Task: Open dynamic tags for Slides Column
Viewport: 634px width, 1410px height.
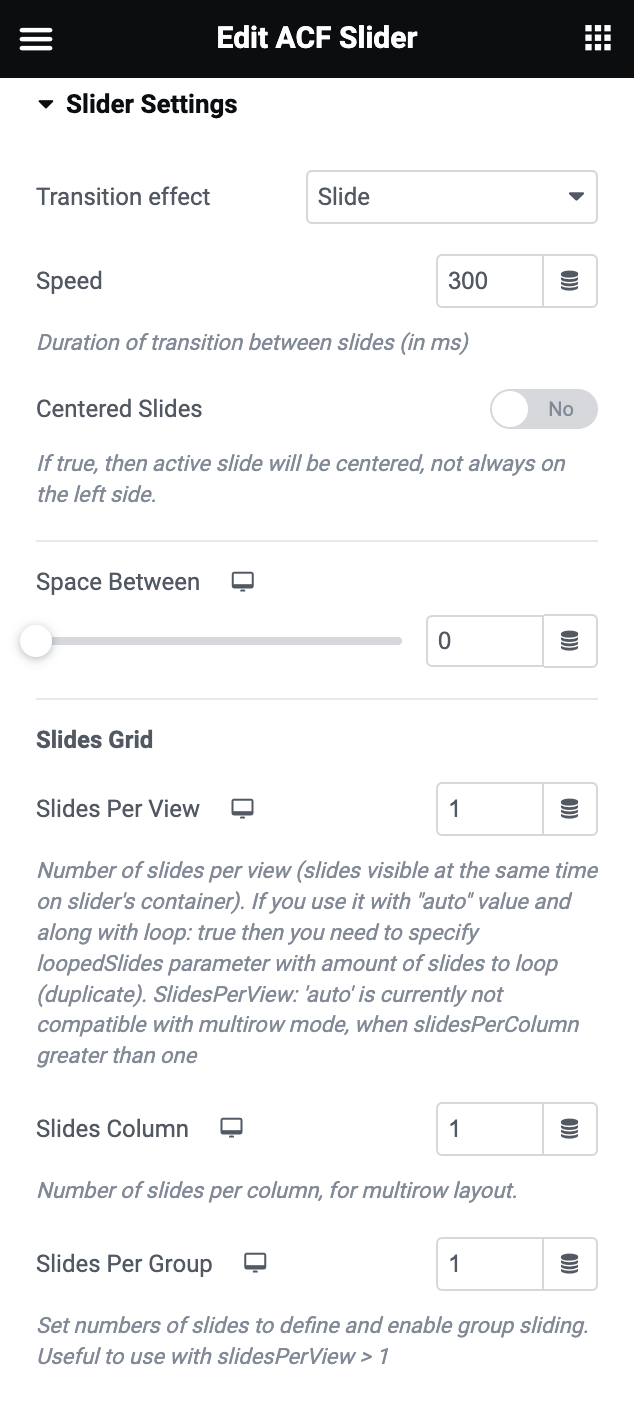Action: click(x=569, y=1129)
